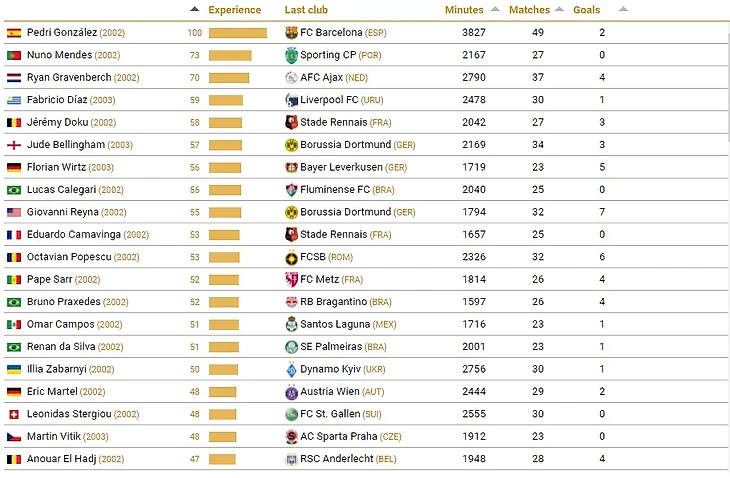The width and height of the screenshot is (730, 478).
Task: Click the sort arrow left of Experience
Action: [194, 10]
